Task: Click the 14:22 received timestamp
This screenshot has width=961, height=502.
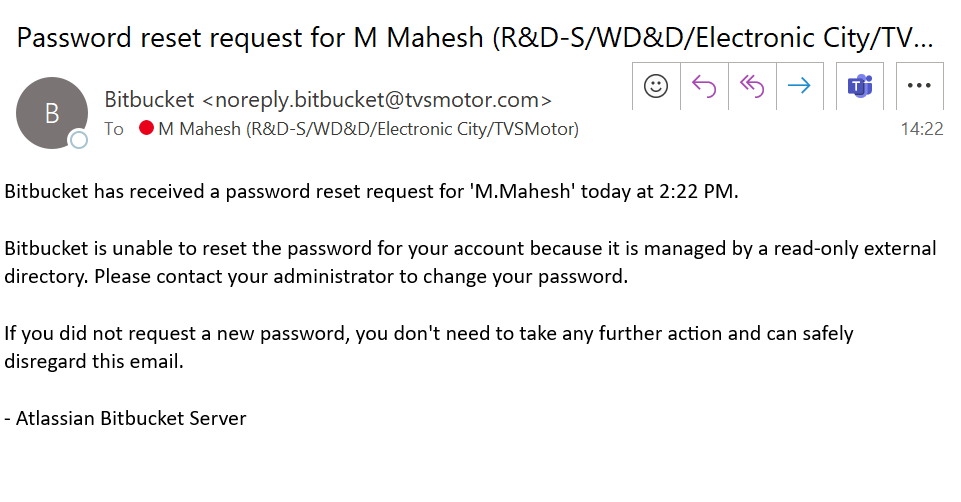Action: pos(922,129)
